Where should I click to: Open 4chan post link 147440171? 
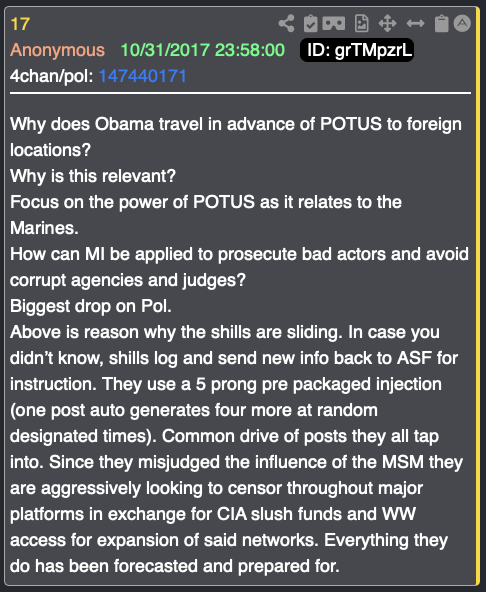[143, 76]
